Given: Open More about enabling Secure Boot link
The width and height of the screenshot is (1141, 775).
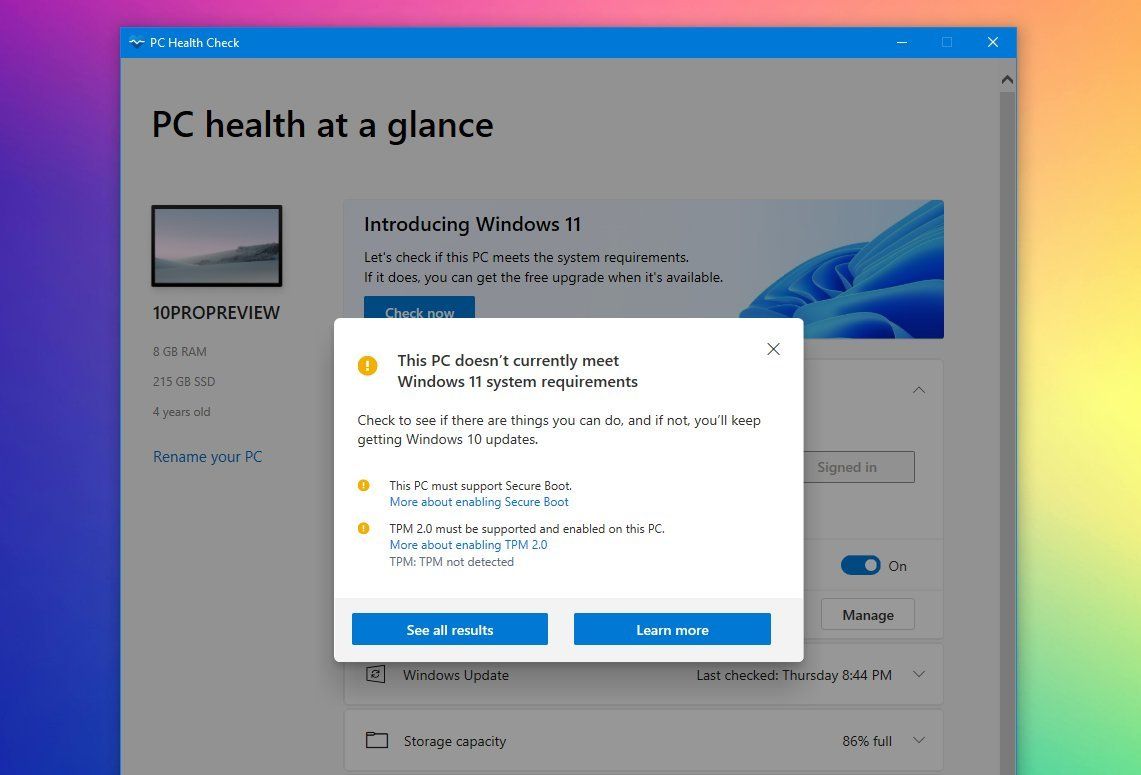Looking at the screenshot, I should coord(478,501).
